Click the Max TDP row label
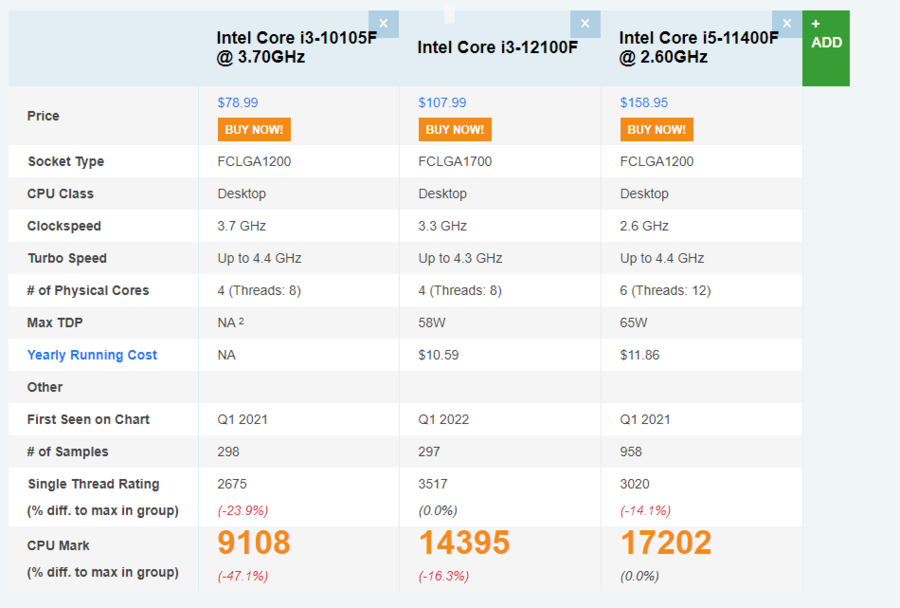Image resolution: width=900 pixels, height=608 pixels. point(55,323)
